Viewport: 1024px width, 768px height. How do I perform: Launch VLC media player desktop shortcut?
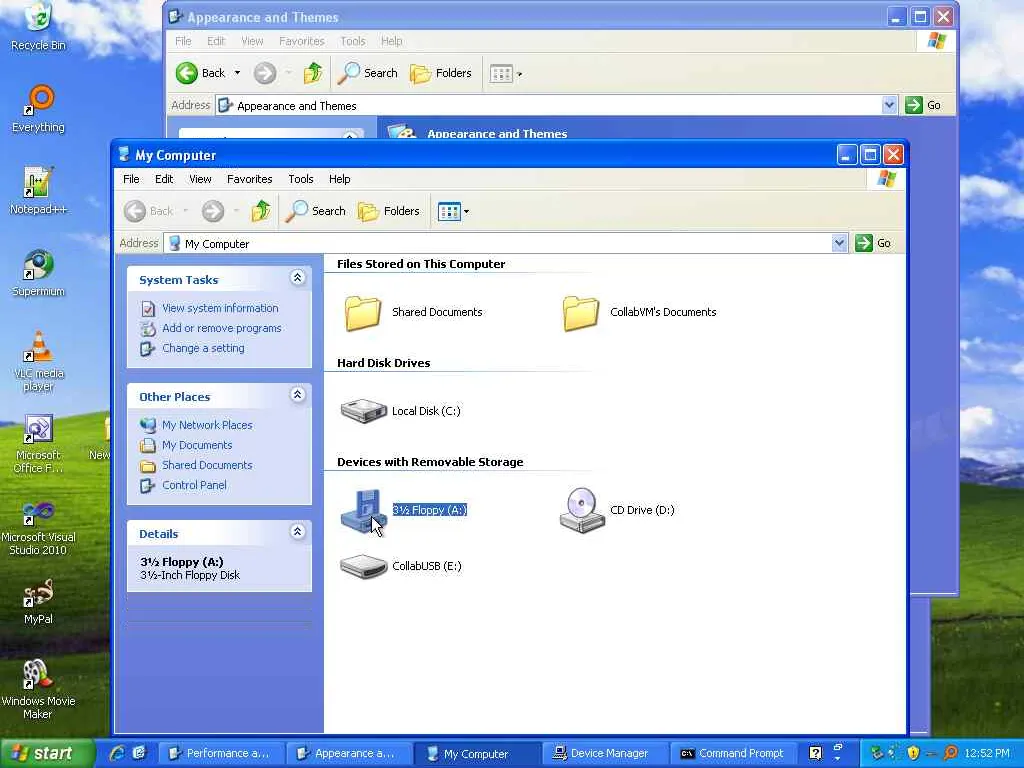coord(39,362)
